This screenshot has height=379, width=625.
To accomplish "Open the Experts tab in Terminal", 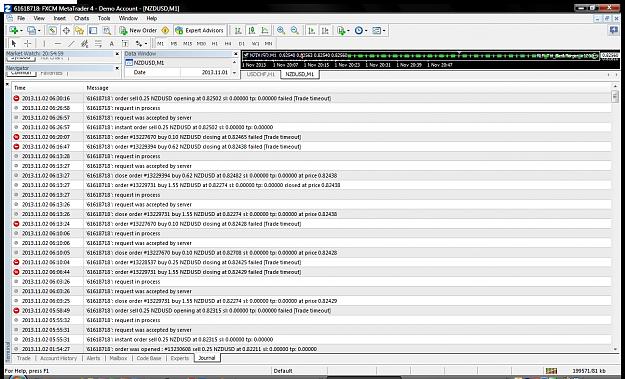I will [x=180, y=358].
